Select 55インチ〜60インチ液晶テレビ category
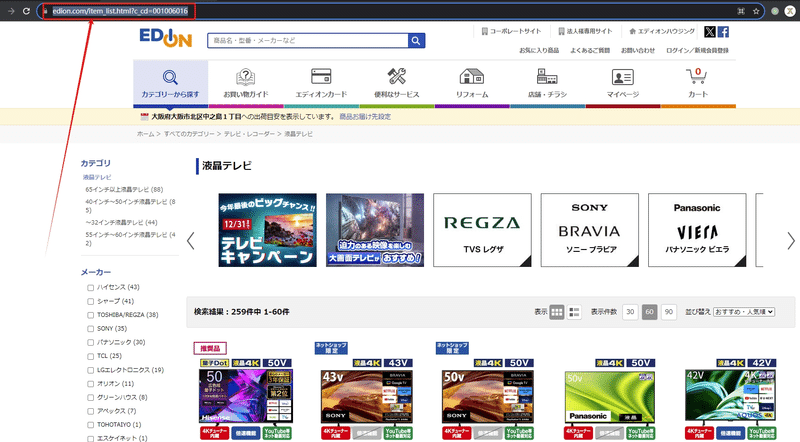This screenshot has width=800, height=442. click(131, 239)
